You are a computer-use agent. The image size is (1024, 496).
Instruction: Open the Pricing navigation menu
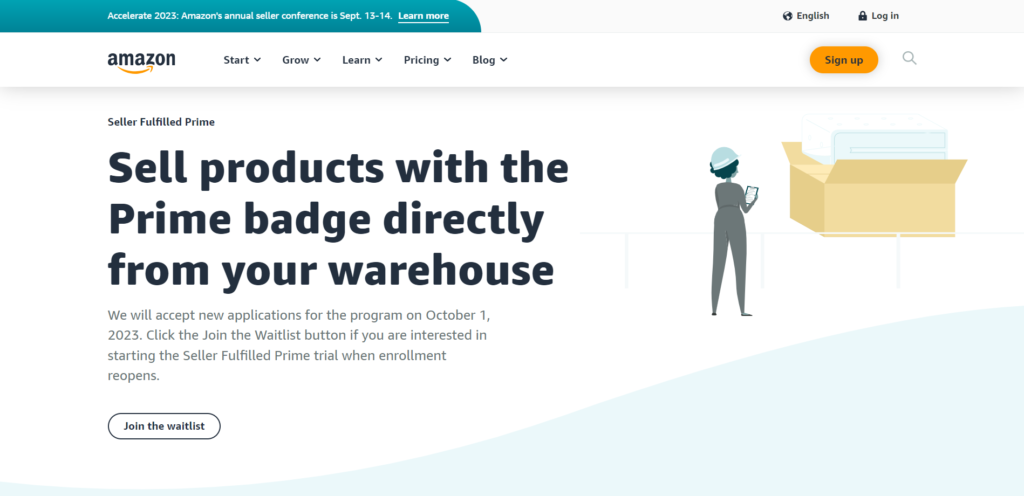(x=427, y=59)
